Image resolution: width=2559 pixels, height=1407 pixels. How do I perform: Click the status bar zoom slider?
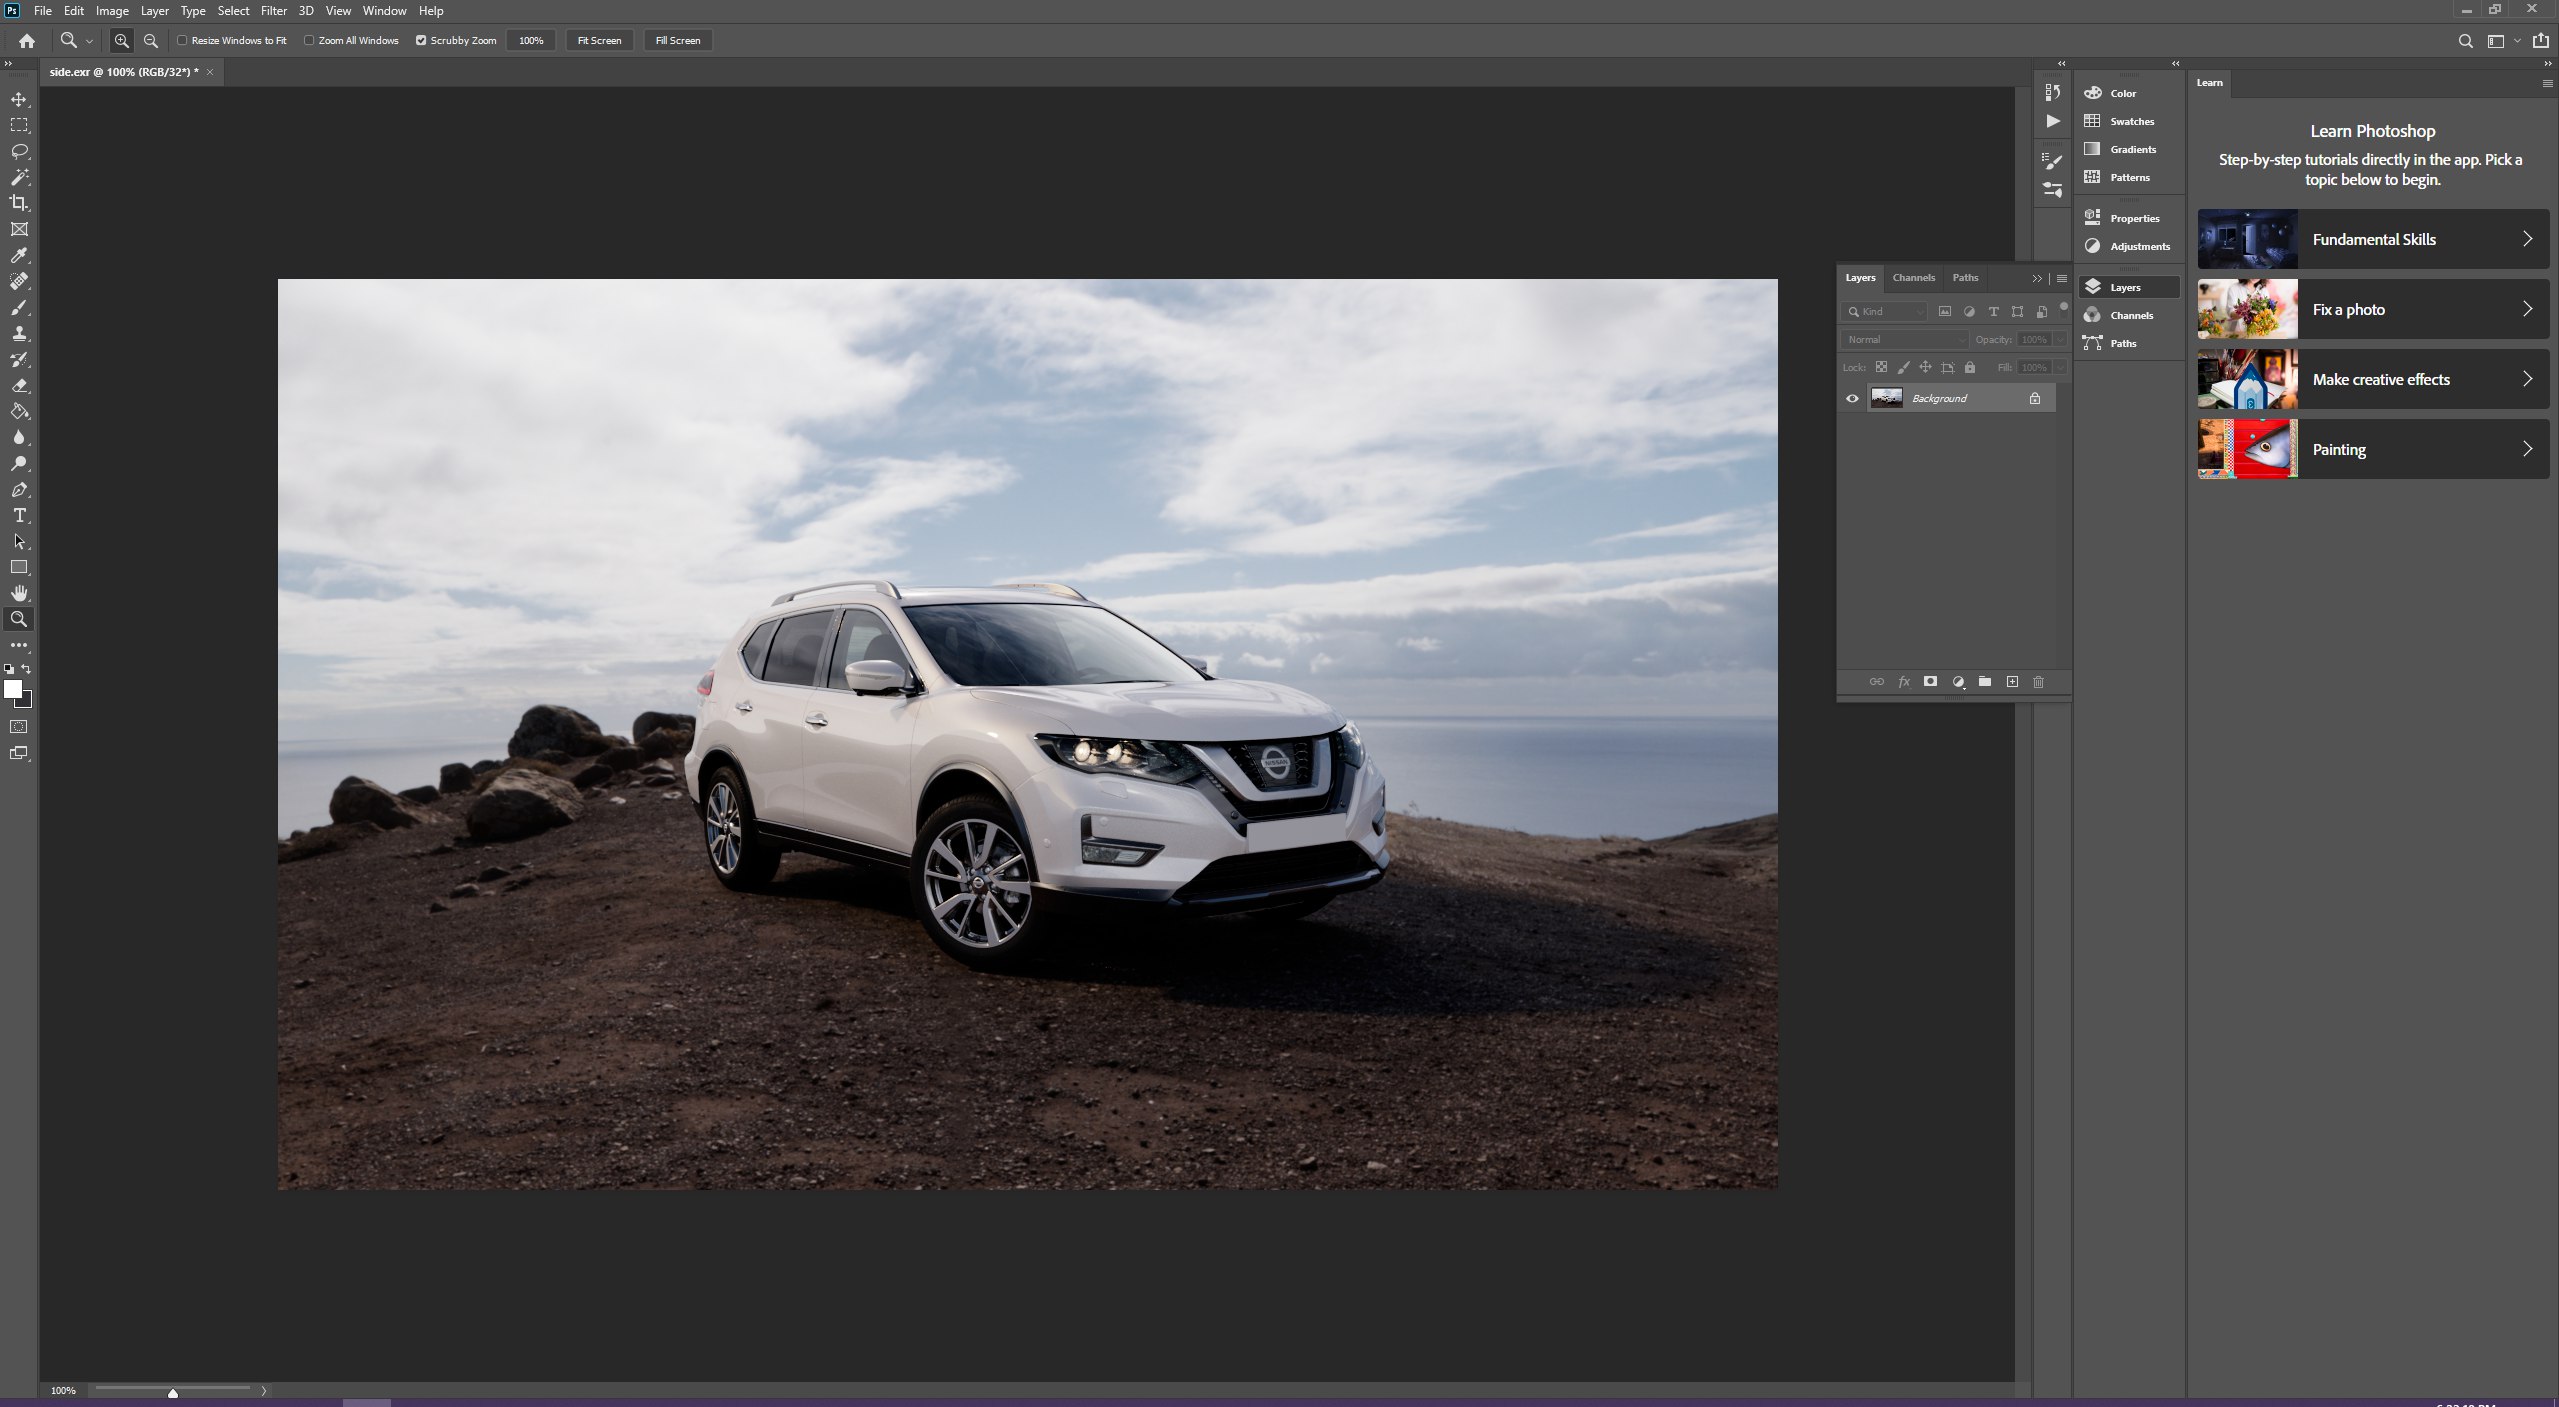coord(173,1390)
